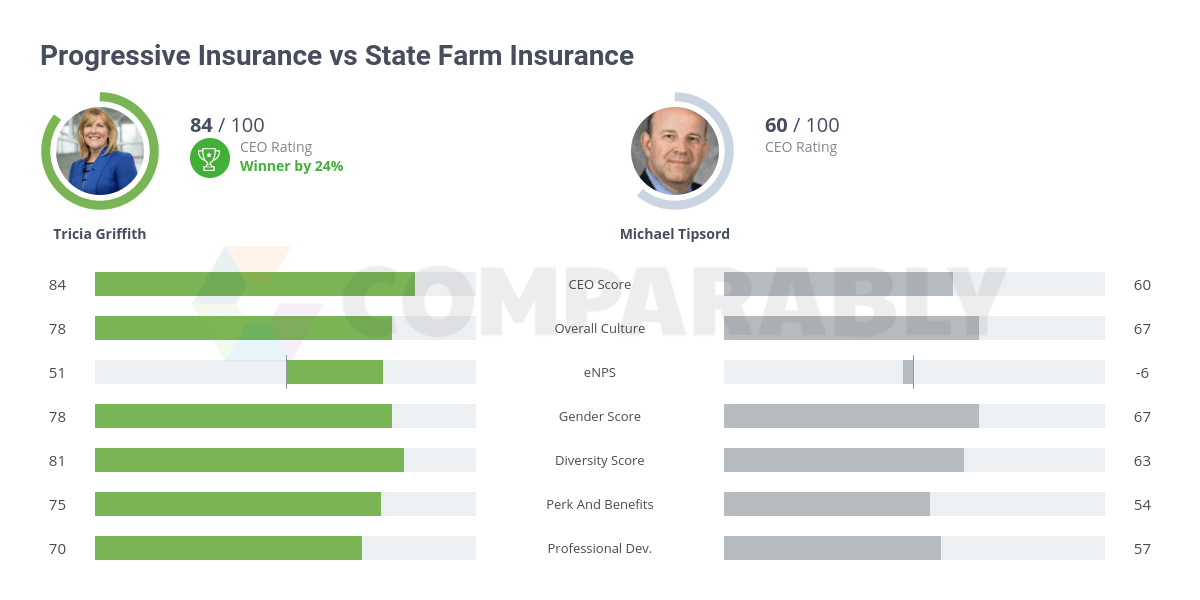This screenshot has height=600, width=1200.
Task: Click the gray eNPS bar marker
Action: pyautogui.click(x=908, y=372)
